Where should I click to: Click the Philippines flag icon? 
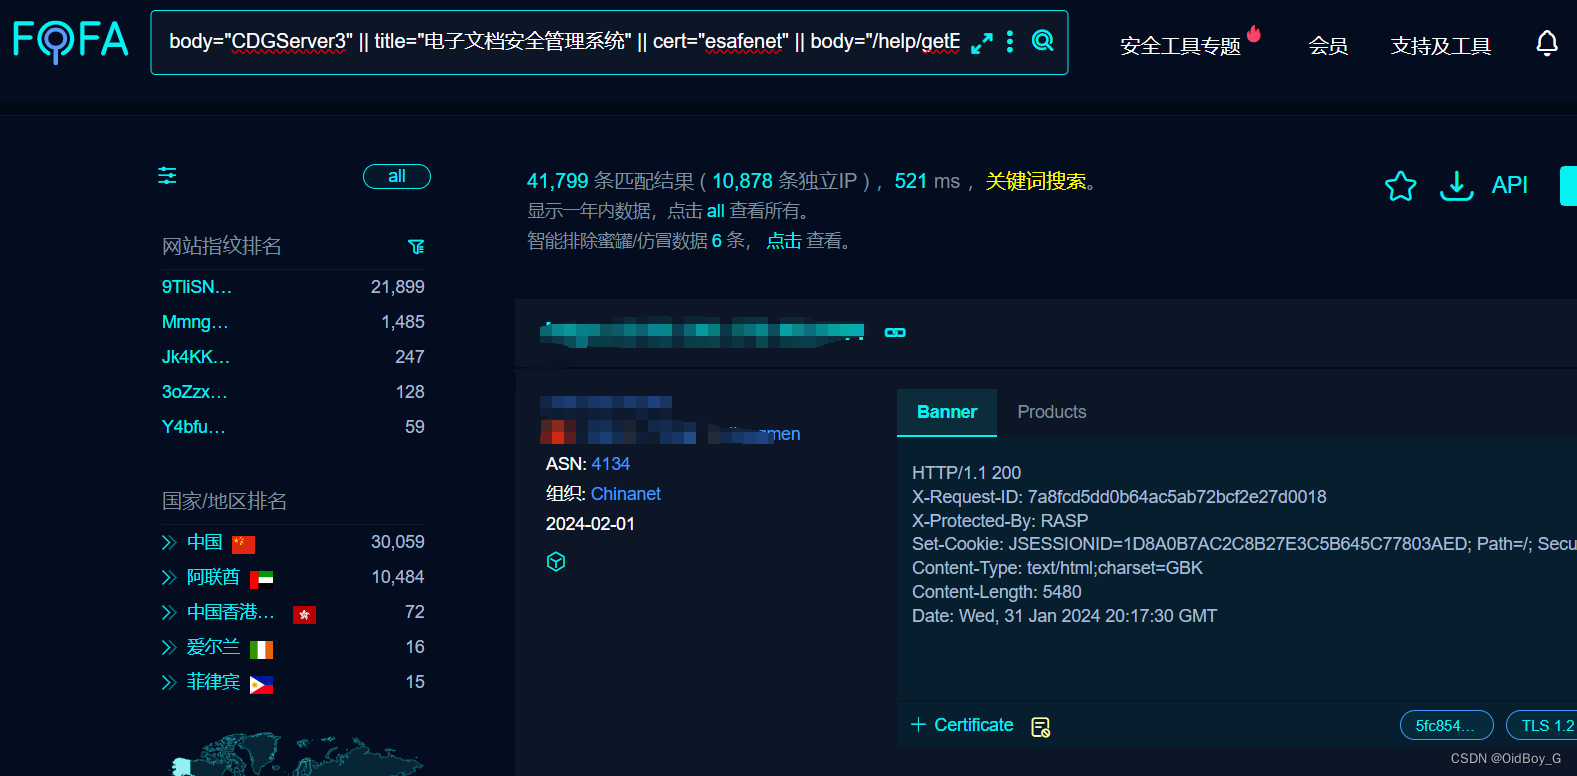(261, 685)
